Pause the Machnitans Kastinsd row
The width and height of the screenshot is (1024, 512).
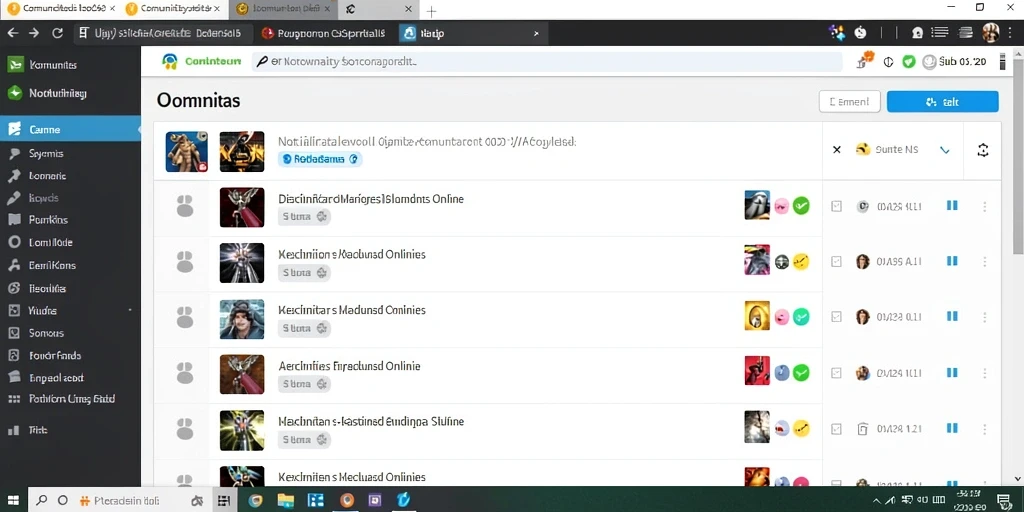coord(952,428)
